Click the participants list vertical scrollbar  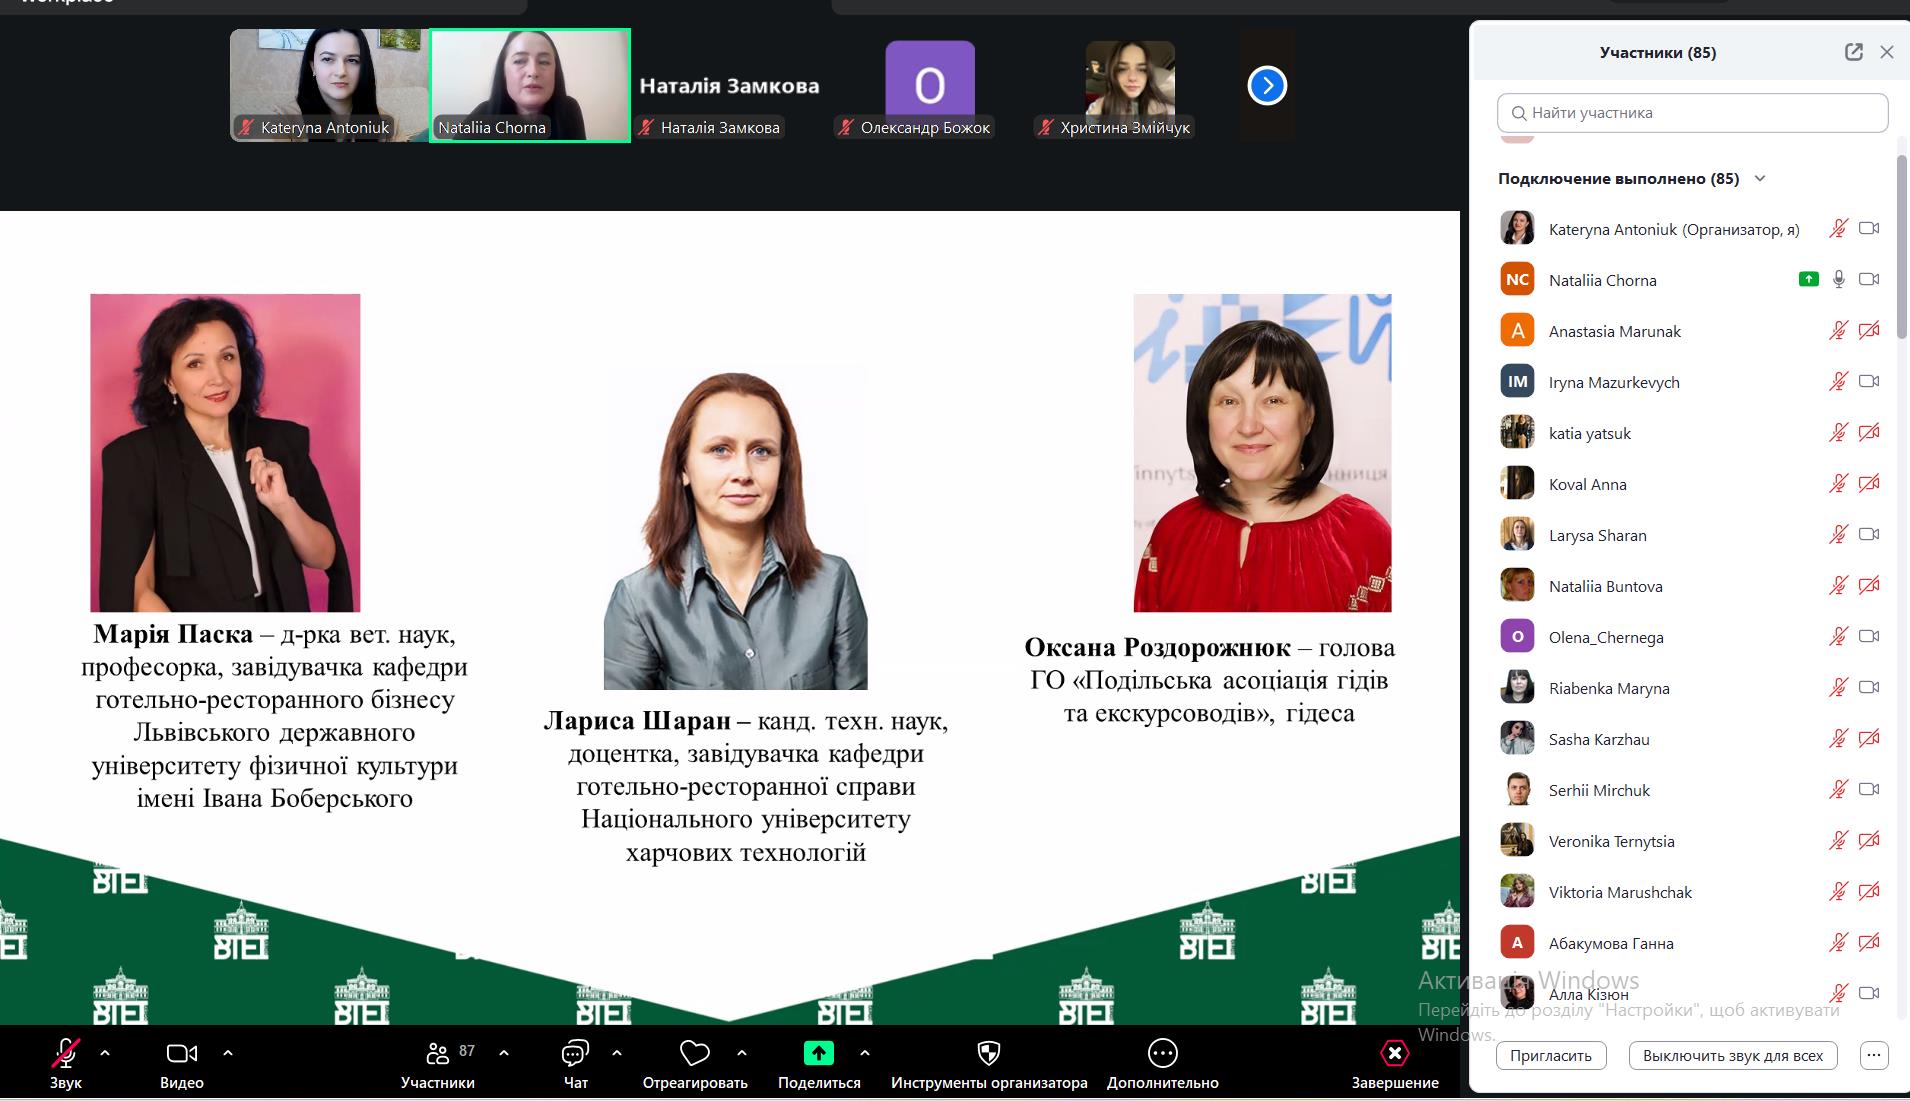point(1901,250)
